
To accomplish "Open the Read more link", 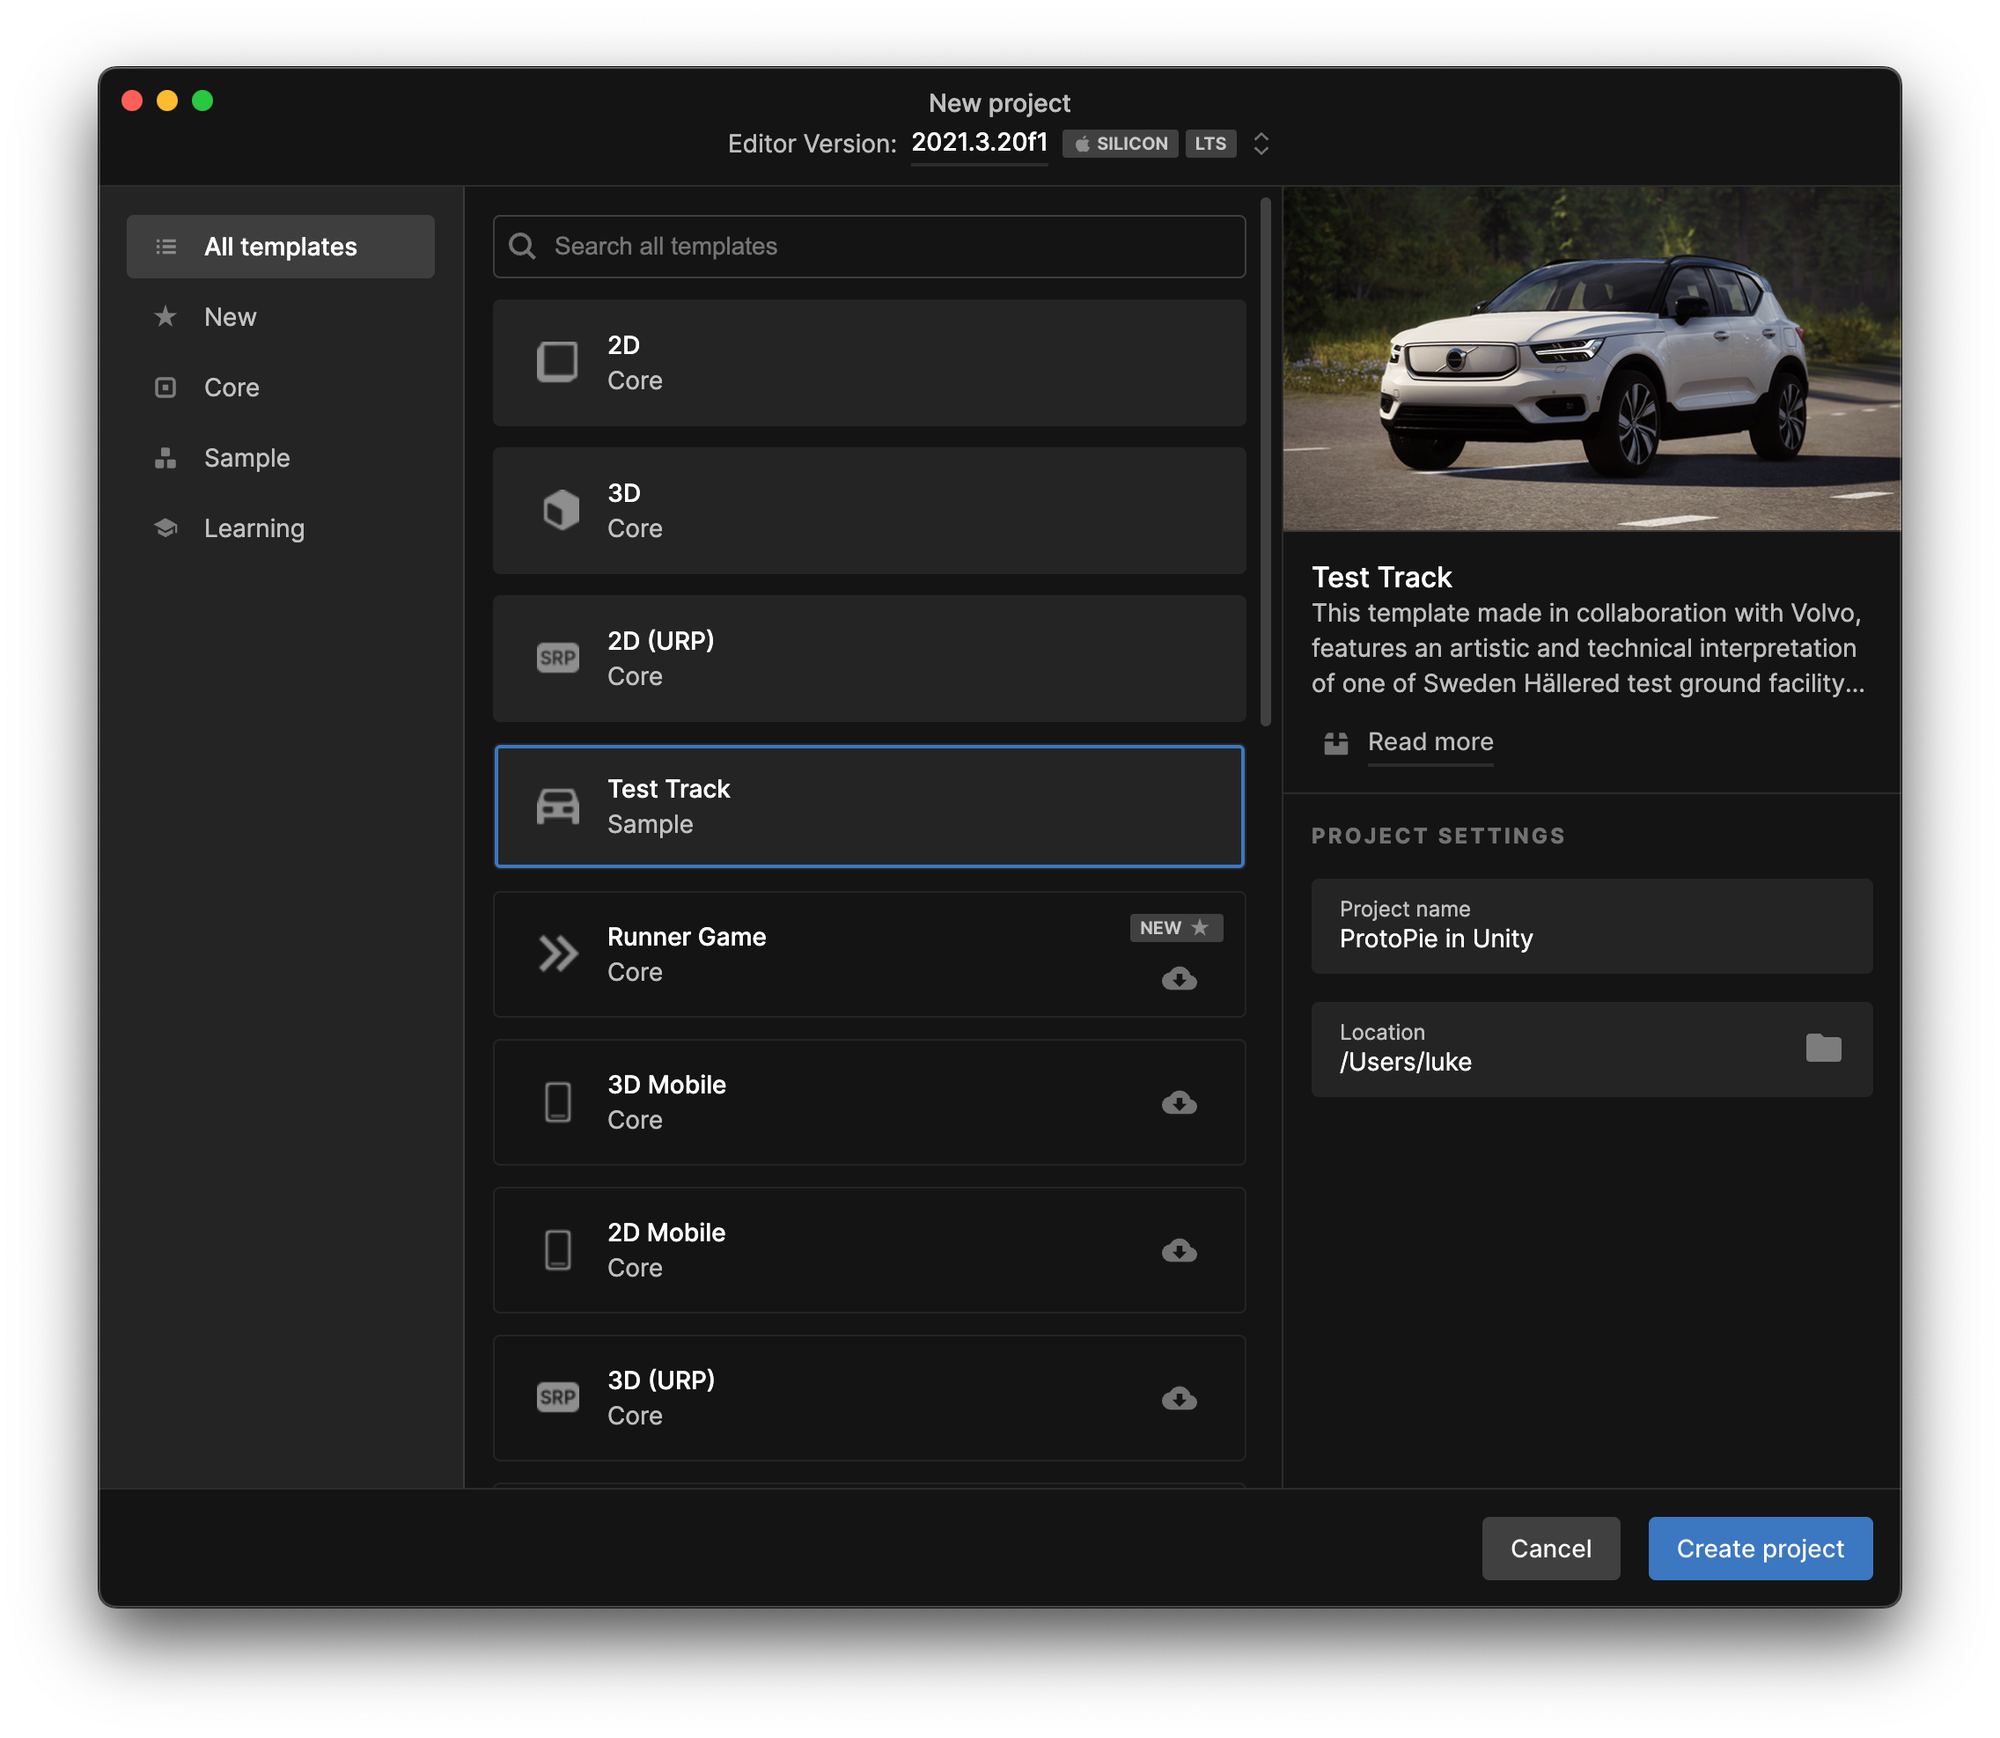I will 1430,742.
